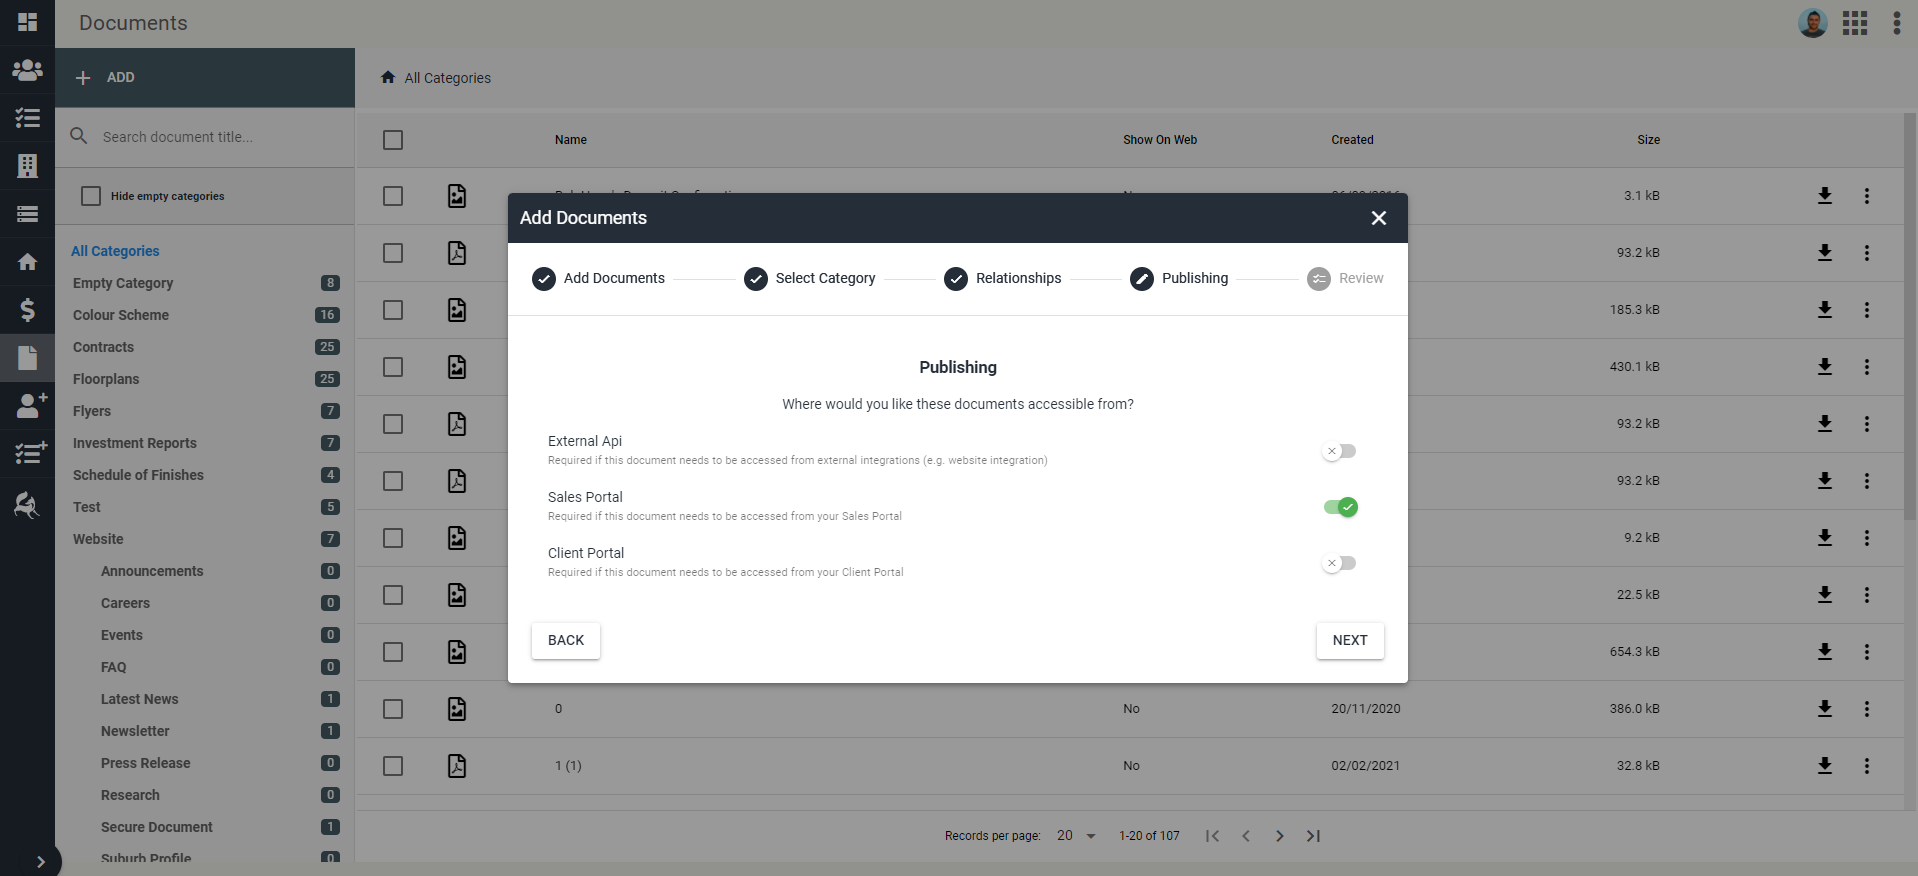Click the vertical scrollbar of the list
Viewport: 1918px width, 876px height.
pyautogui.click(x=1910, y=316)
